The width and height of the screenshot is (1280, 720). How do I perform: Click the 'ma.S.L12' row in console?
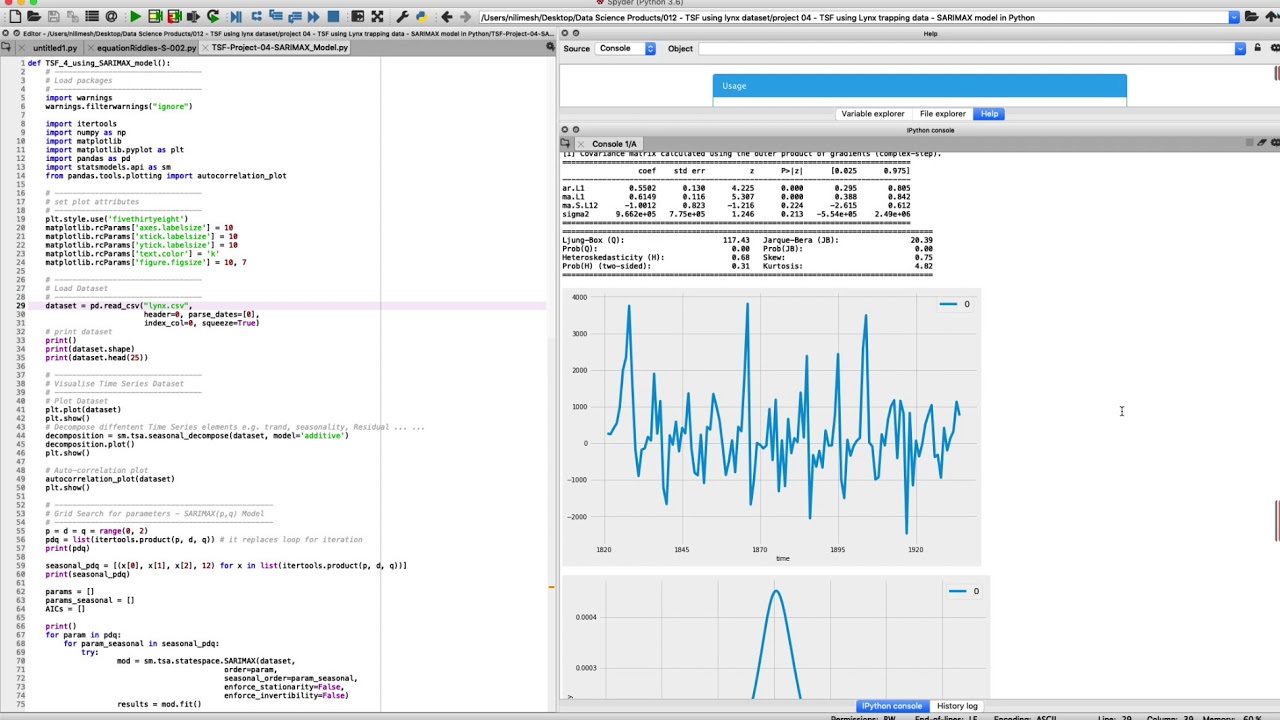click(x=737, y=205)
